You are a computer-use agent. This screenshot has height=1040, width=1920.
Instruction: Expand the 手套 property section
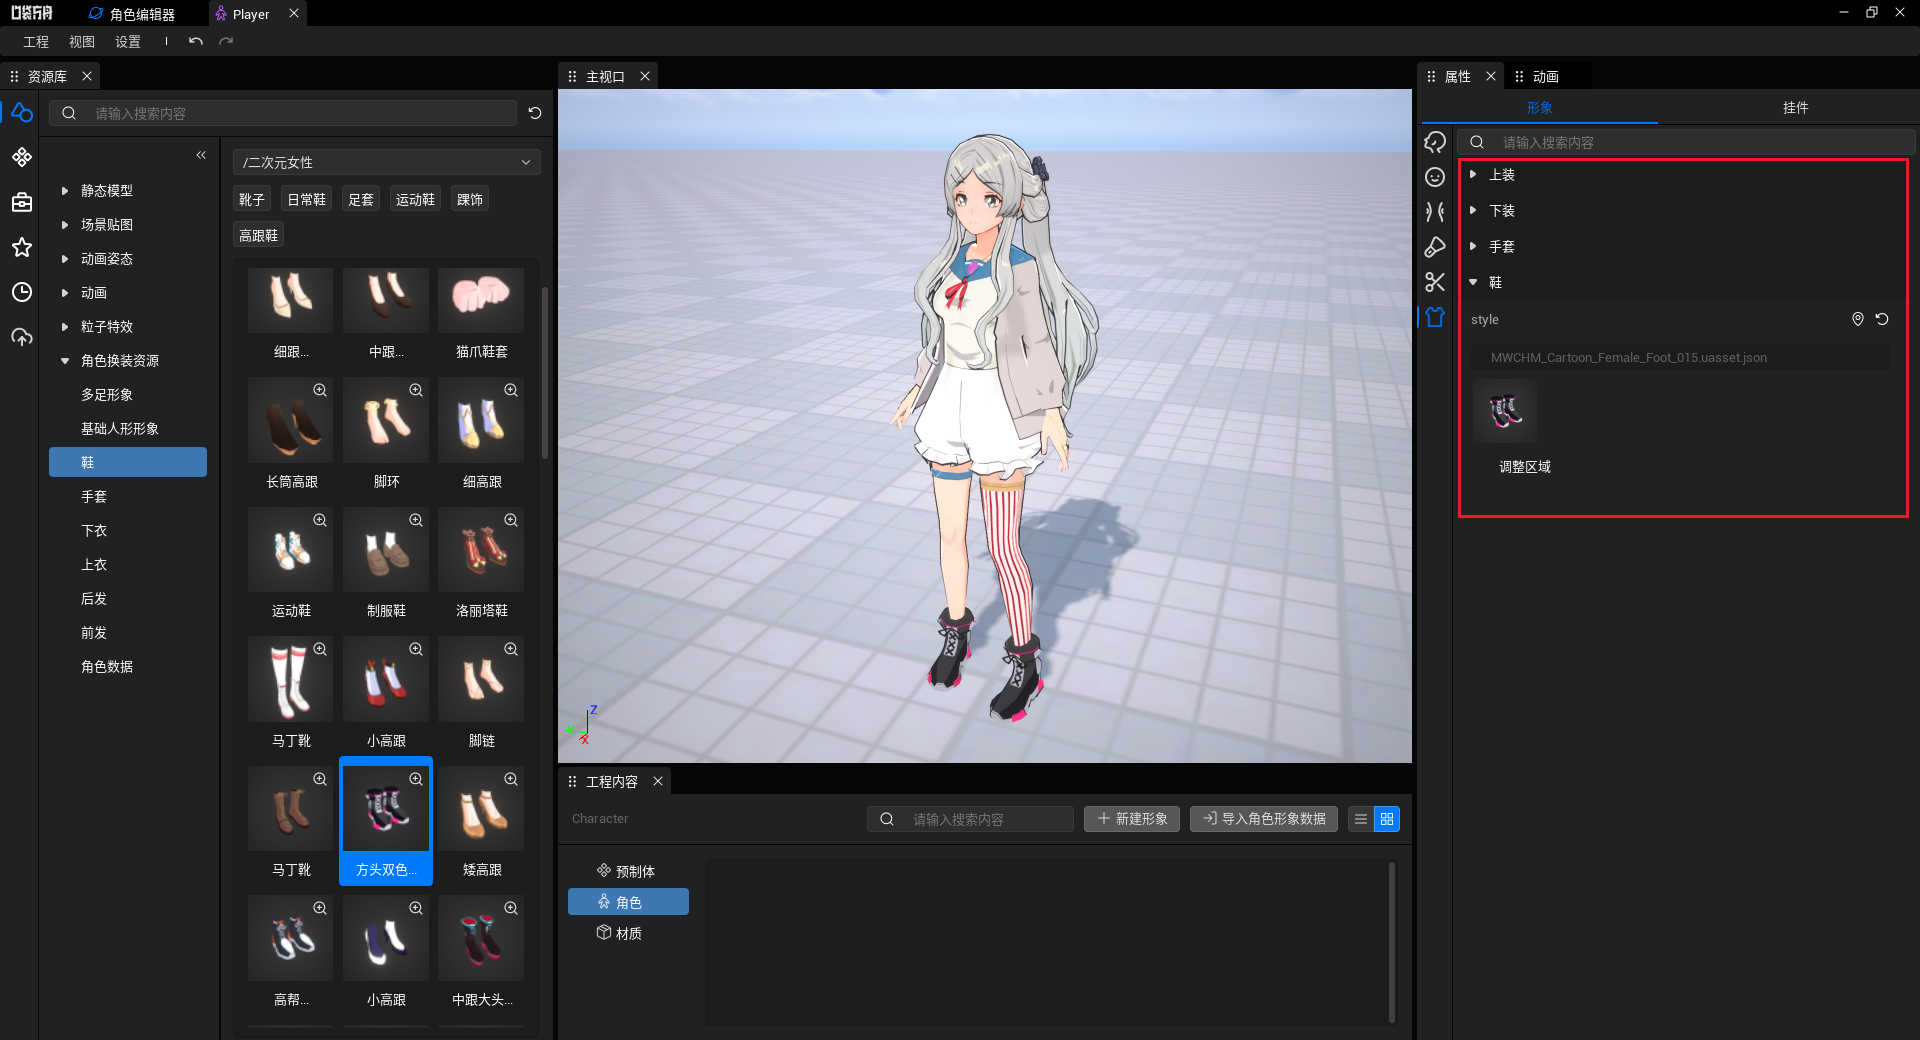[1473, 246]
